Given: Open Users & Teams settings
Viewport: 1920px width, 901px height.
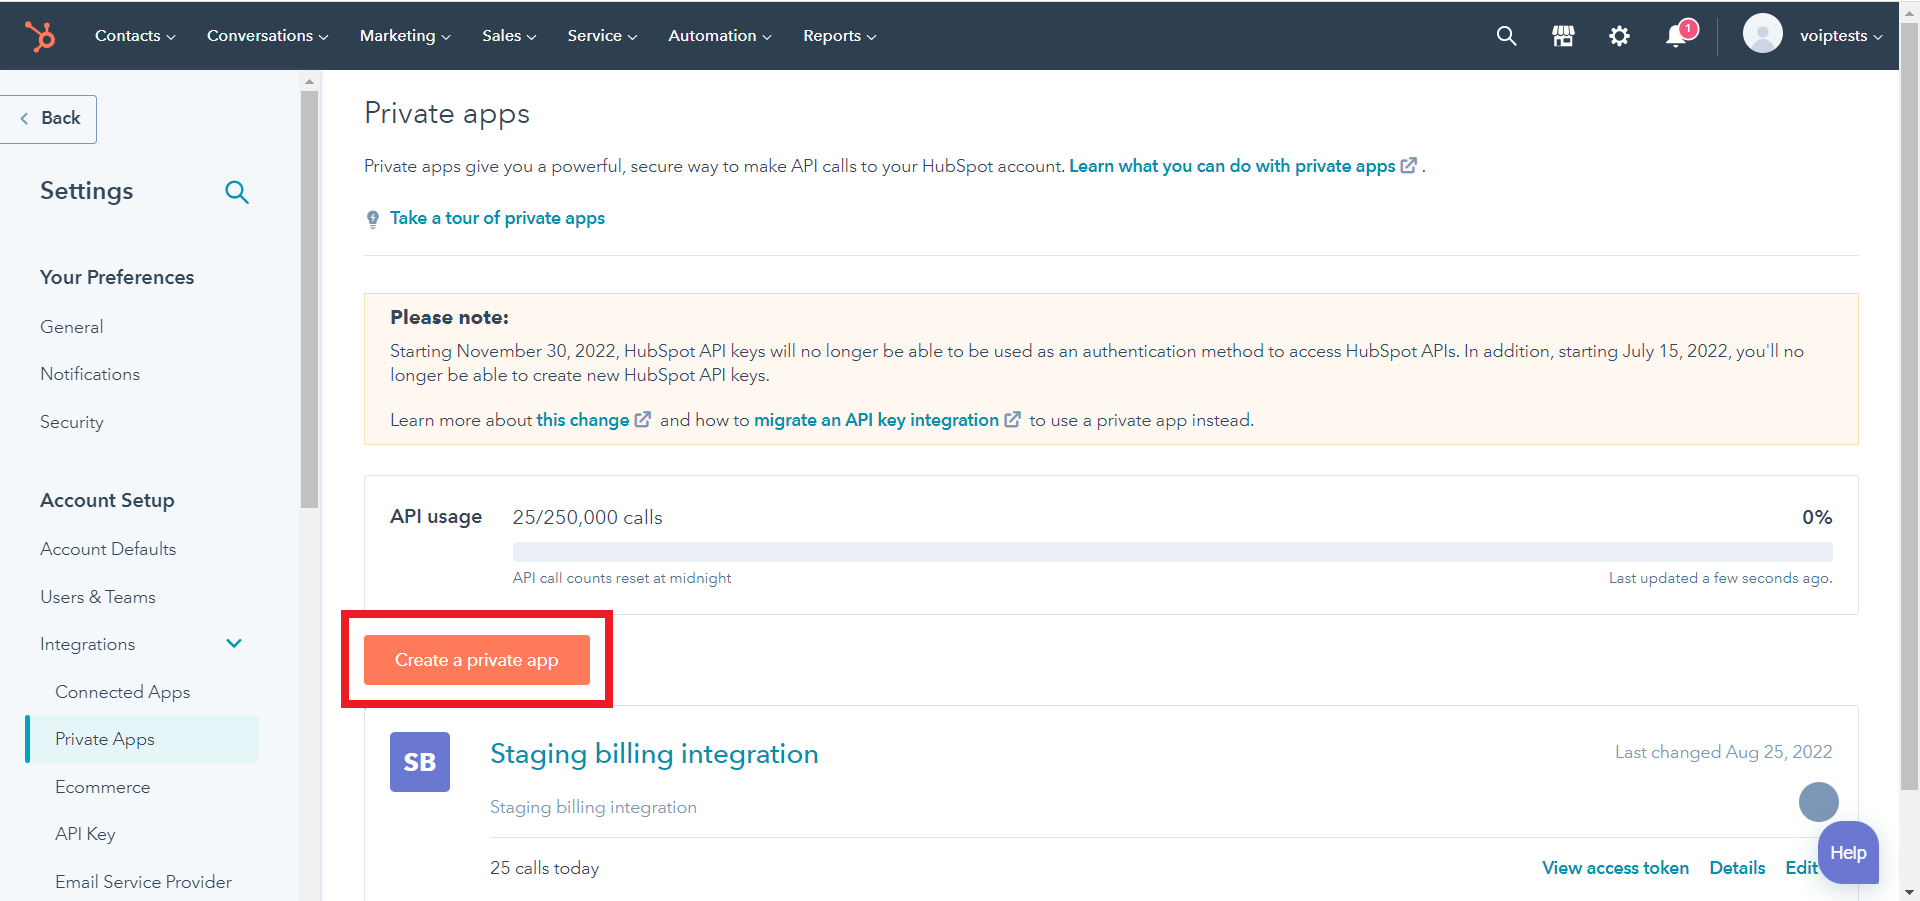Looking at the screenshot, I should 98,597.
